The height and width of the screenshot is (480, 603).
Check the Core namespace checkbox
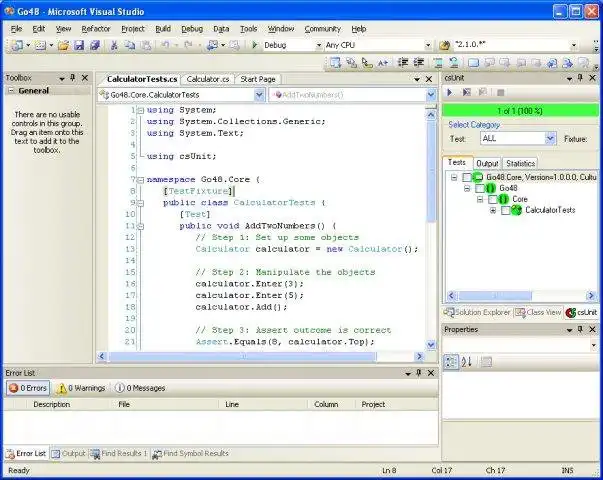493,199
